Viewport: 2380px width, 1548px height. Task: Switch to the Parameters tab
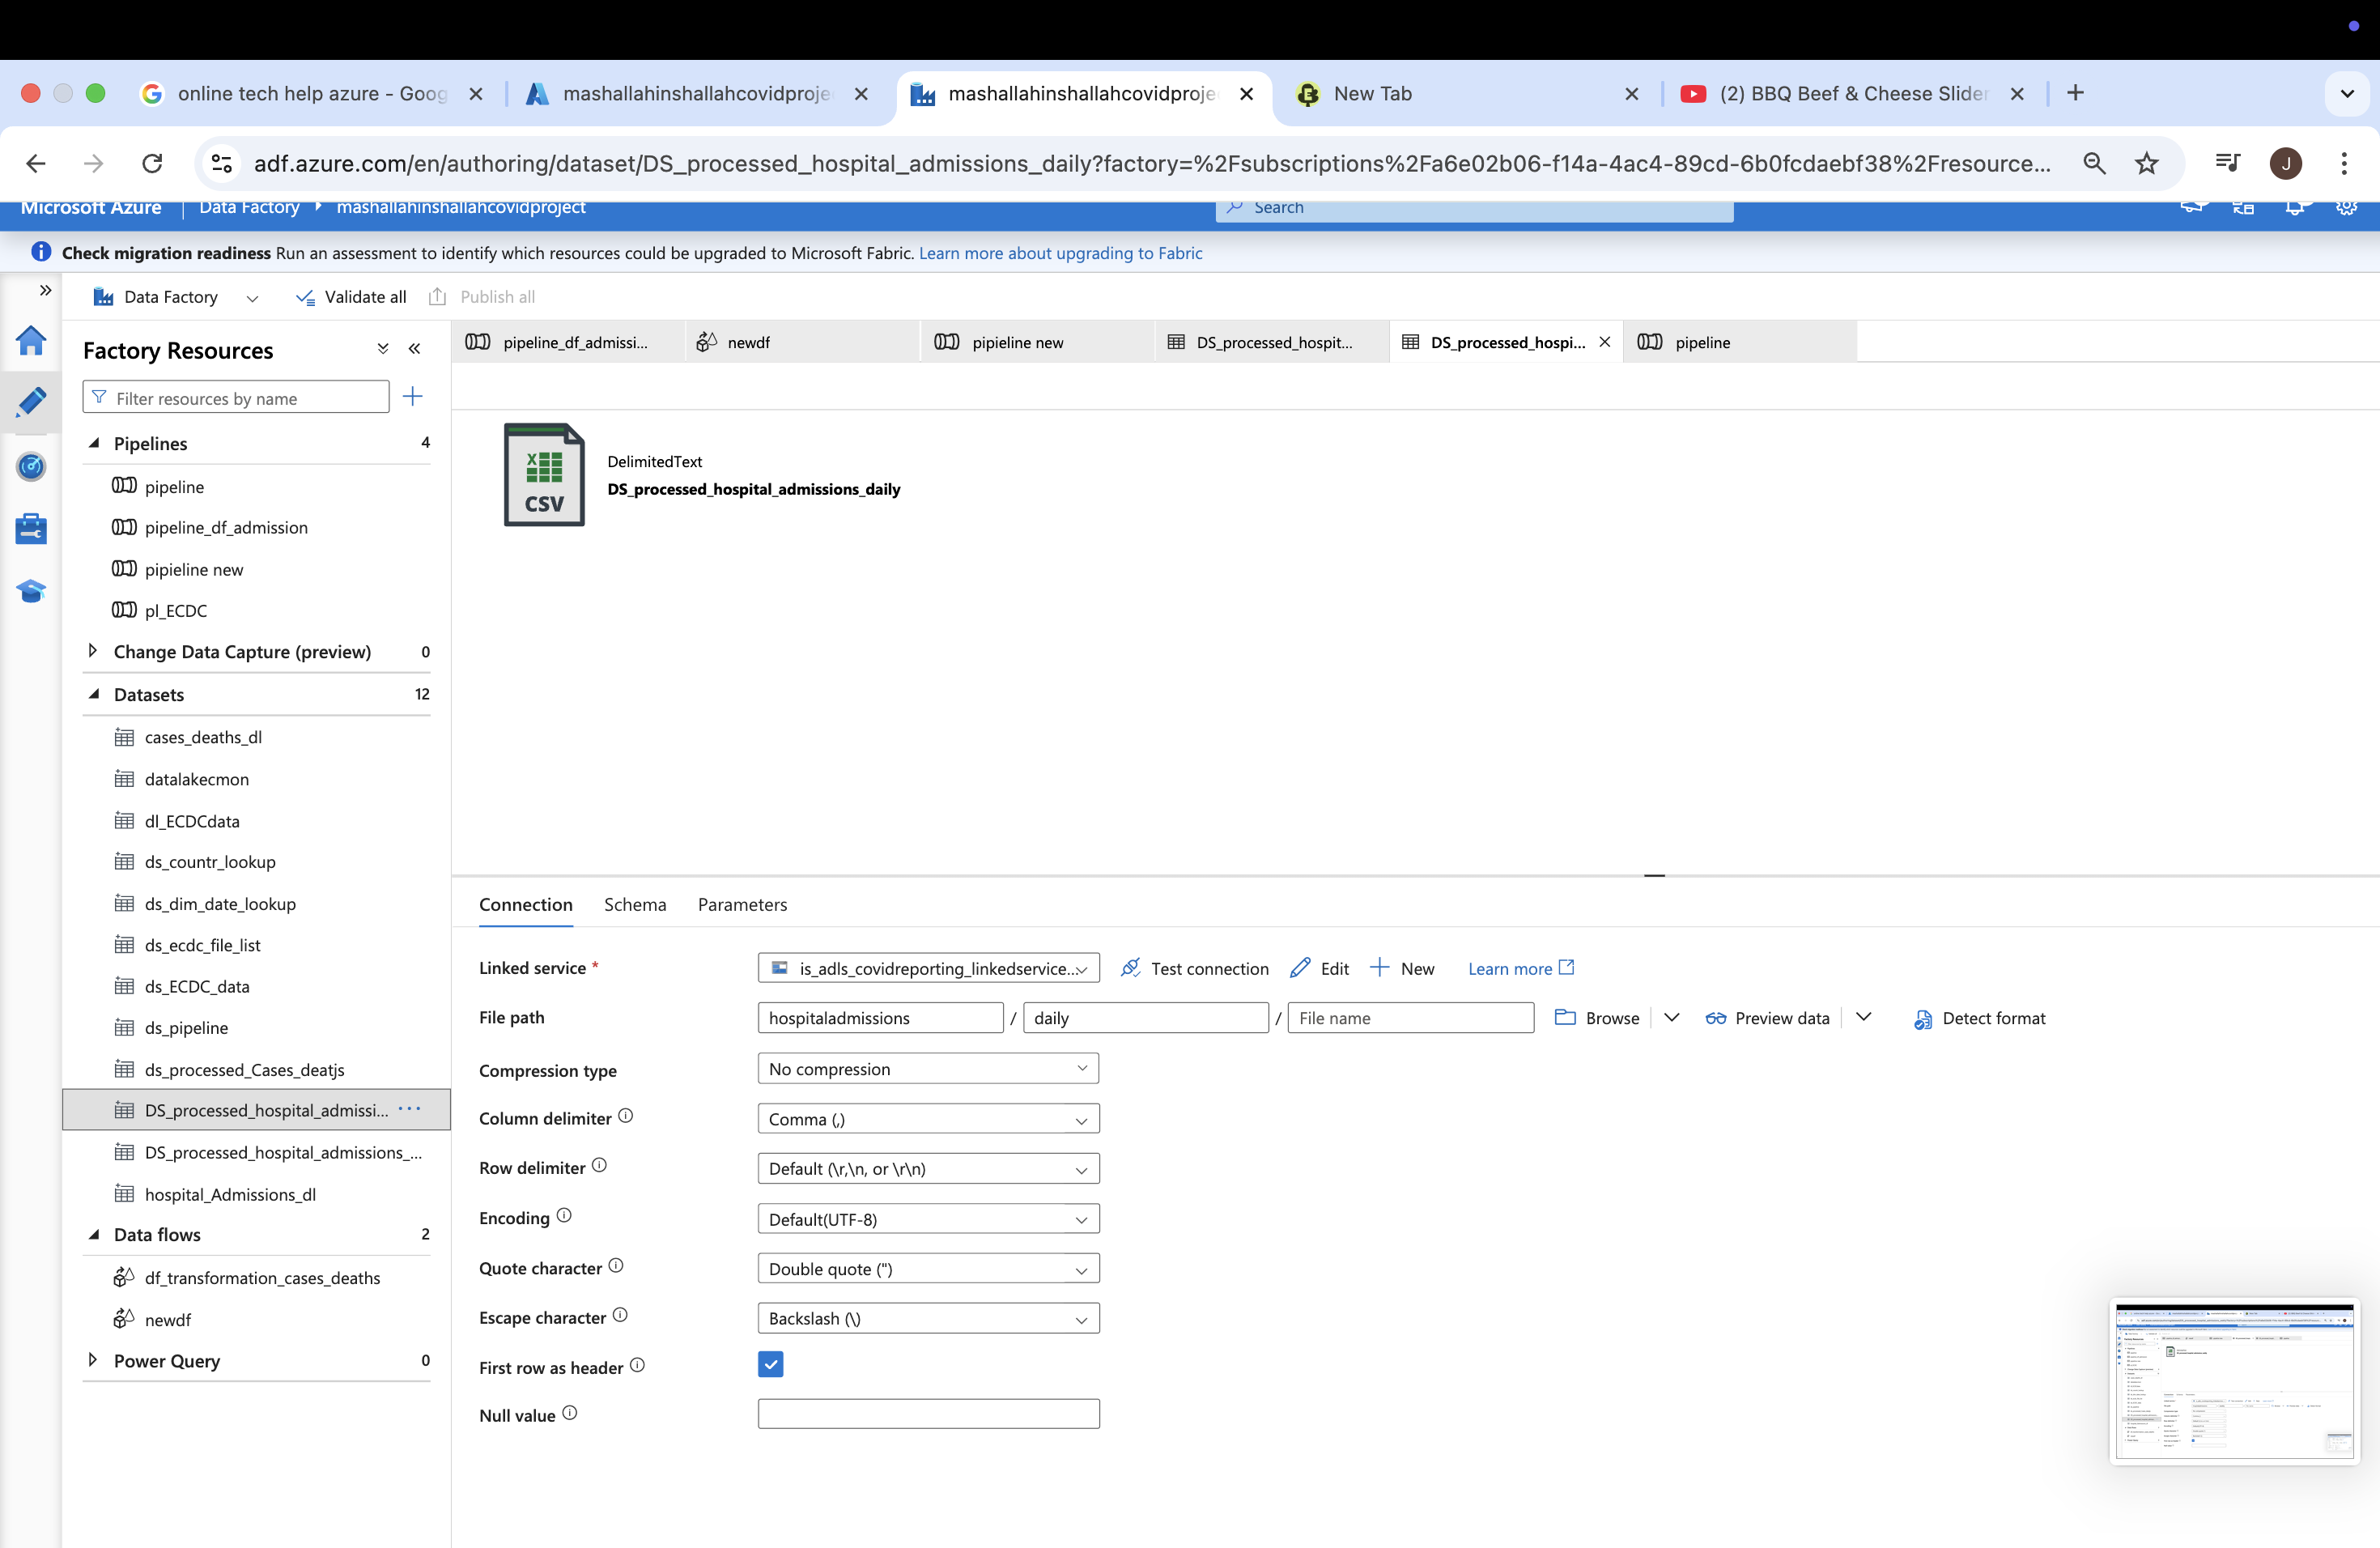742,905
